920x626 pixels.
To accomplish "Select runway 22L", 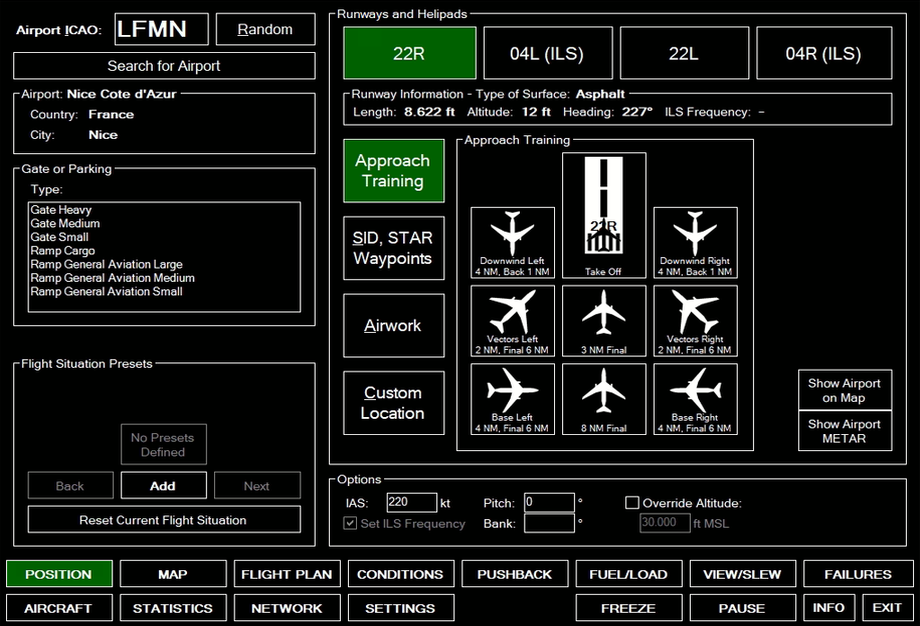I will point(684,53).
